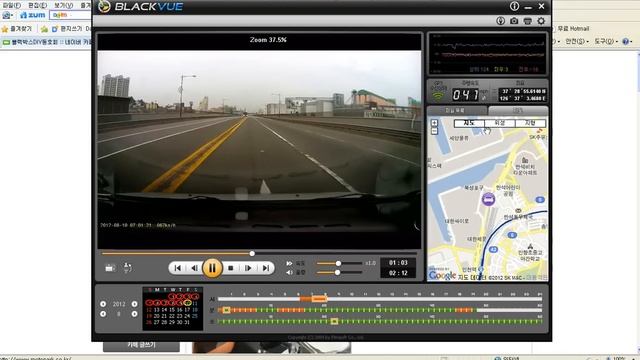This screenshot has height=360, width=640.
Task: Click the video progress seek bar handle
Action: [252, 253]
